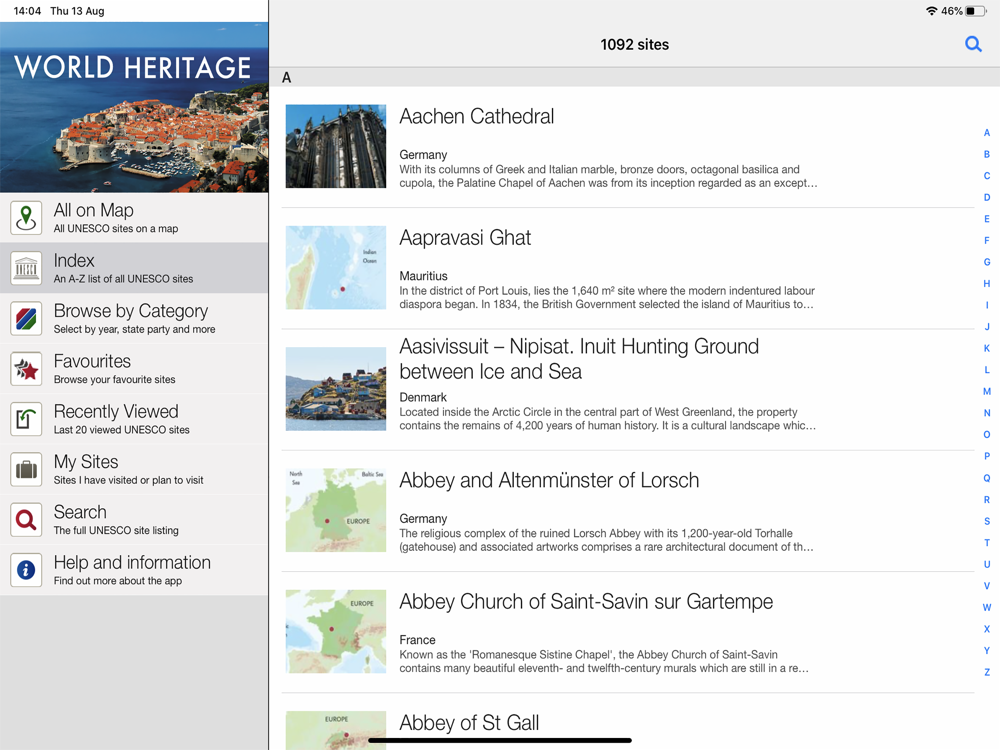Open the Browse by Category label

tap(131, 311)
